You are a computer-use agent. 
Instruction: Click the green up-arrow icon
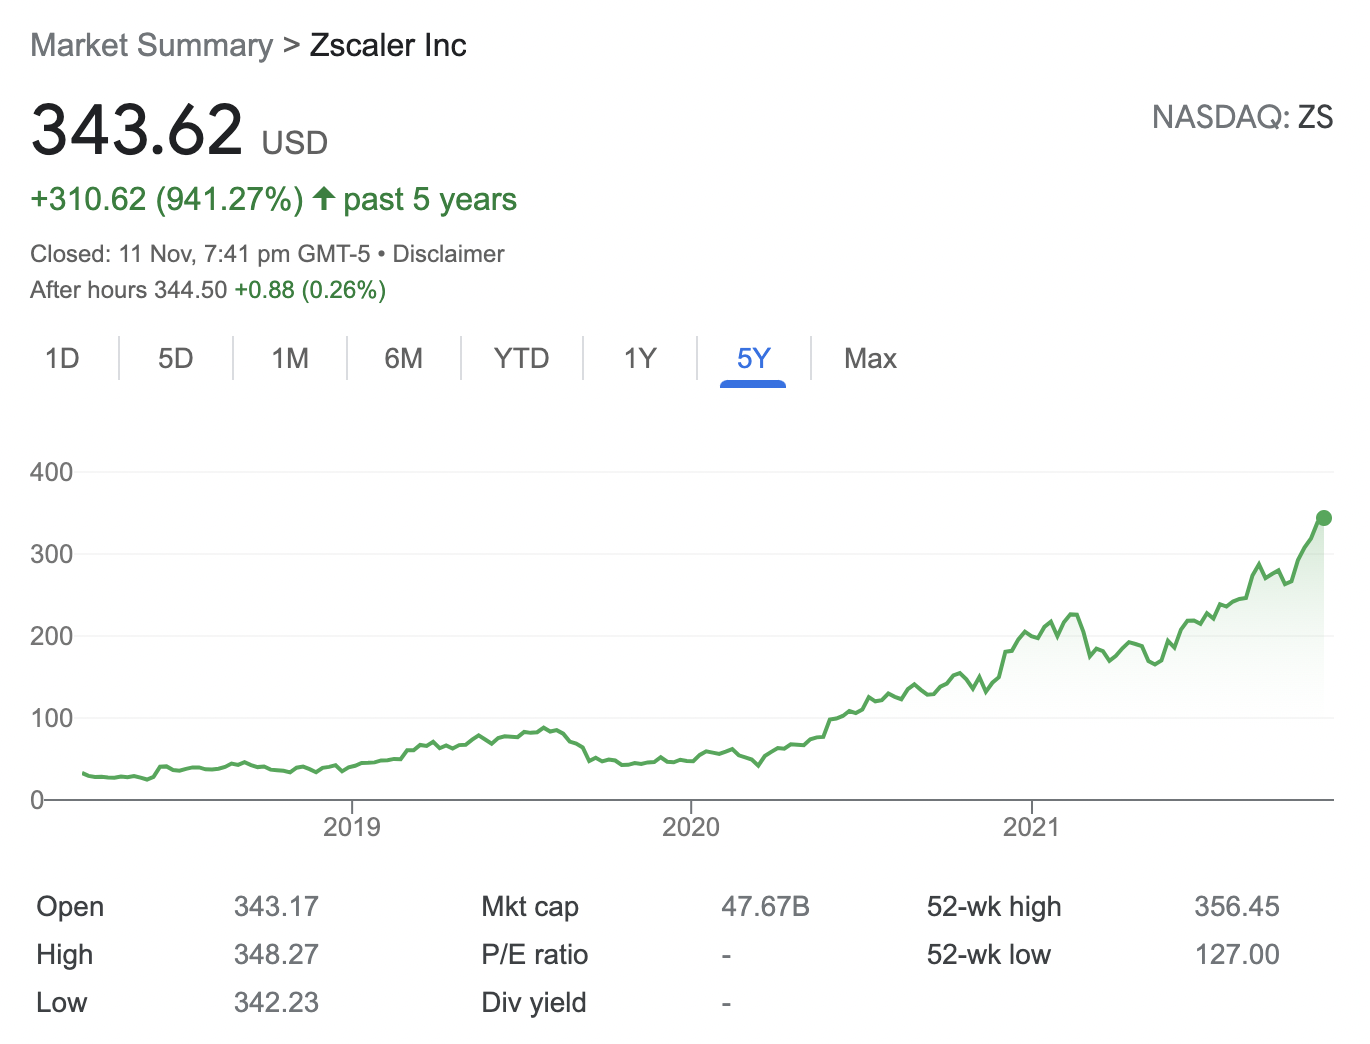click(323, 198)
